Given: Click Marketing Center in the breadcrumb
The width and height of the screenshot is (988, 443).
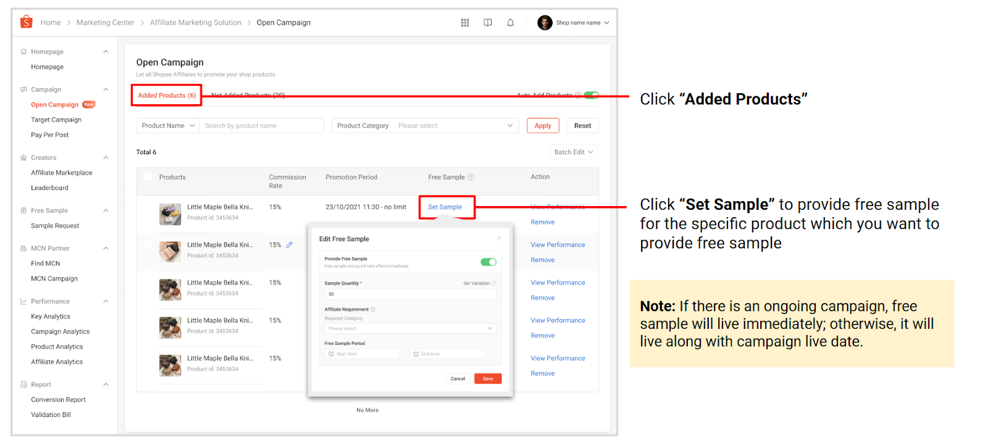Looking at the screenshot, I should click(x=105, y=23).
